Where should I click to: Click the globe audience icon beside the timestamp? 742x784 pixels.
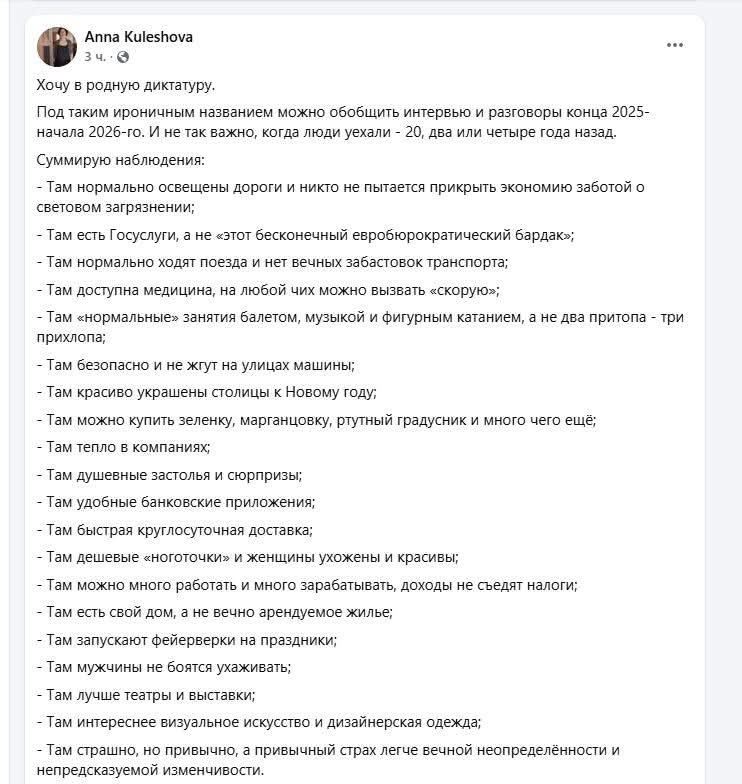[x=122, y=58]
